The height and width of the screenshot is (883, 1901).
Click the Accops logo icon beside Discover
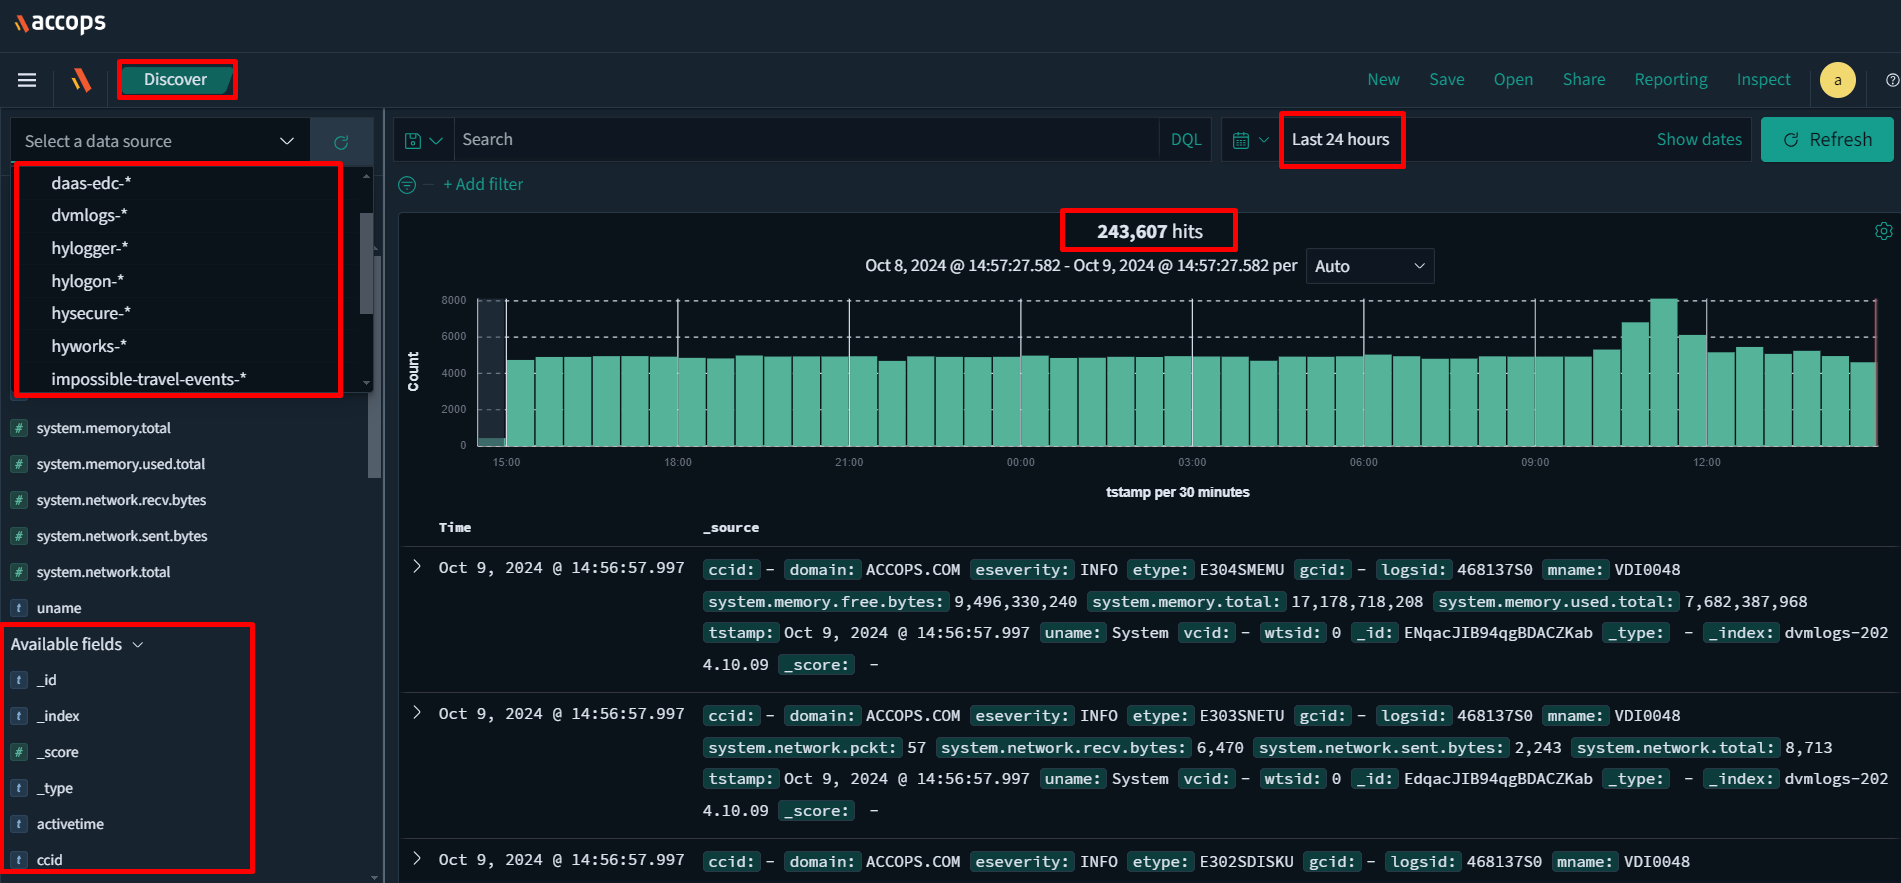81,80
